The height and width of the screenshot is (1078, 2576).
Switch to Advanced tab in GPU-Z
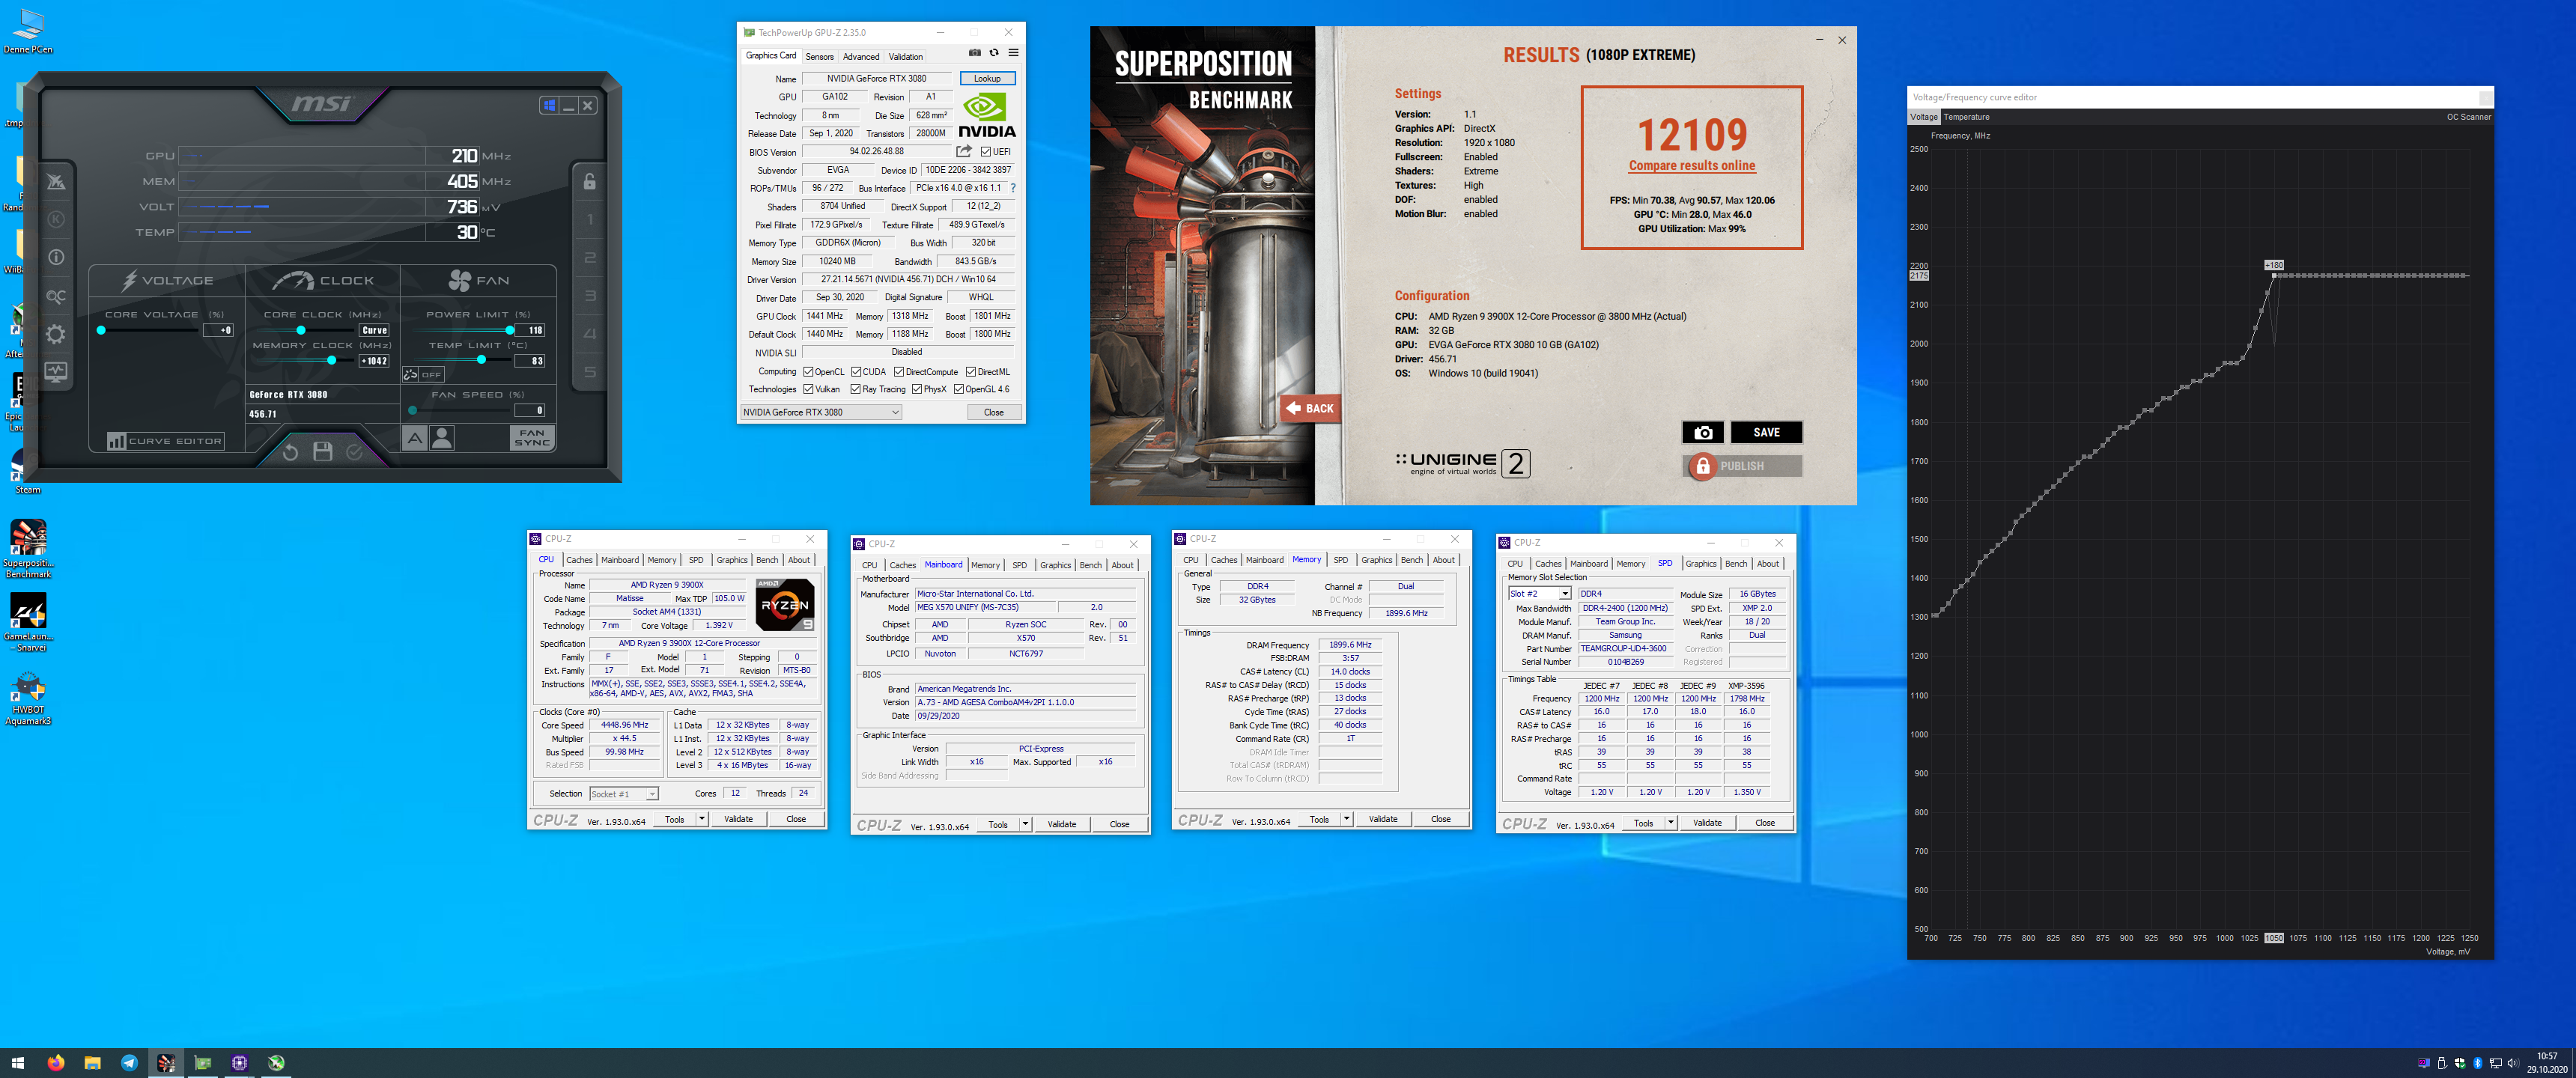(x=861, y=57)
